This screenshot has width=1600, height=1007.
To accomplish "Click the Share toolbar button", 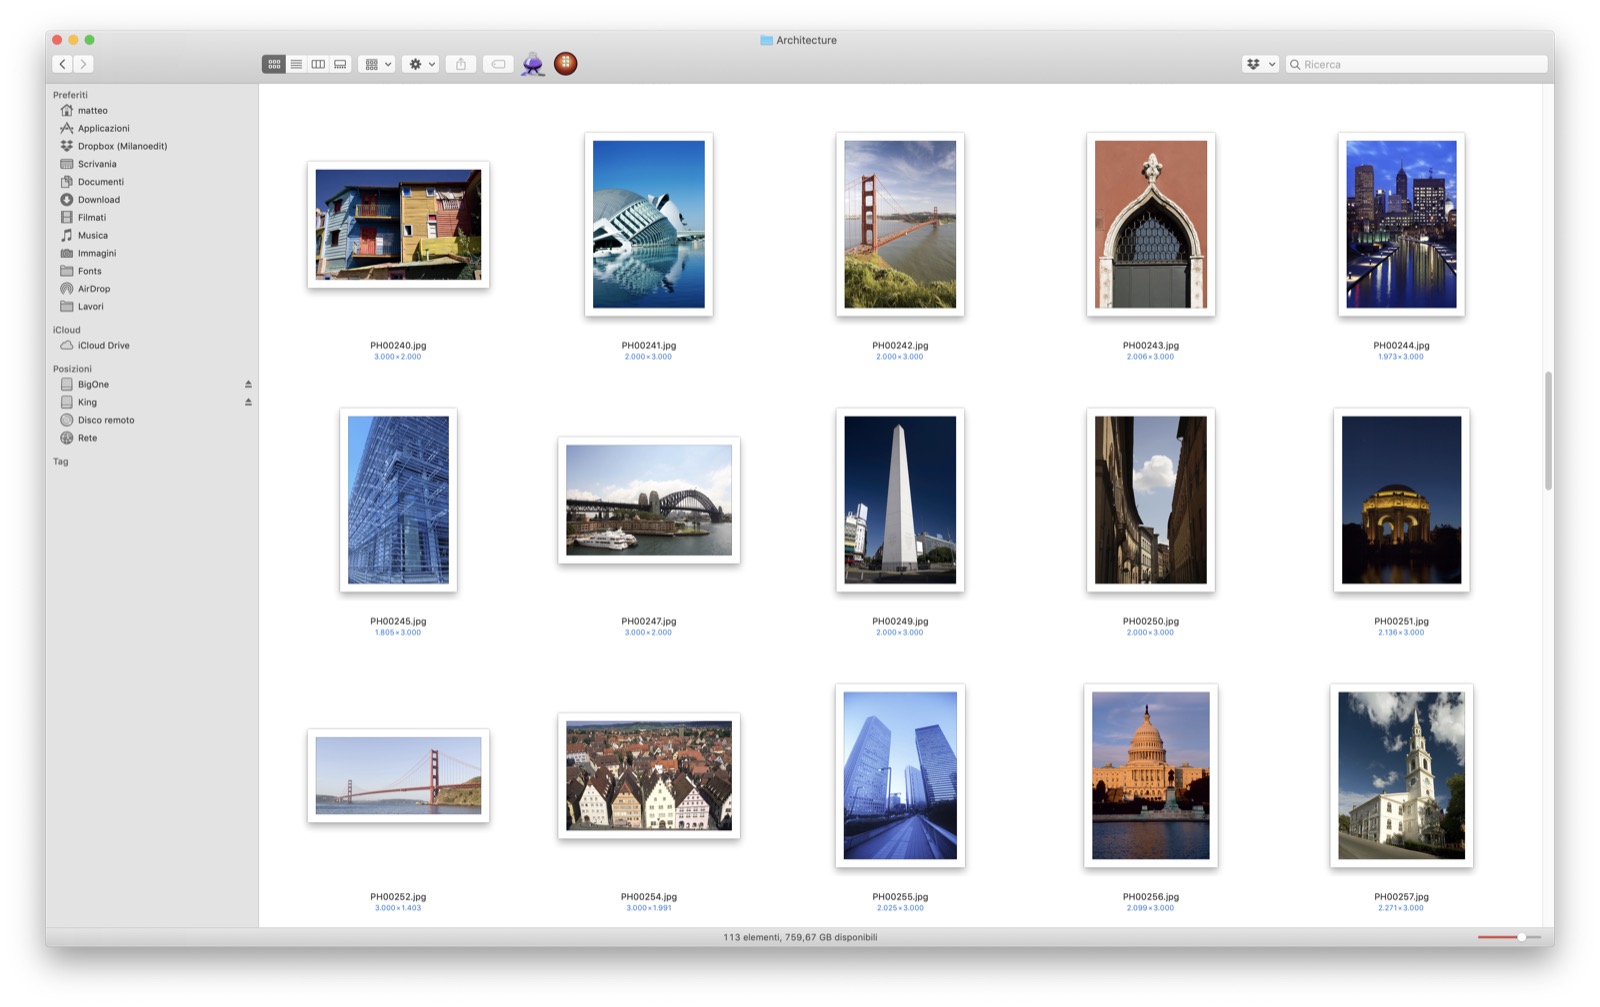I will tap(461, 64).
